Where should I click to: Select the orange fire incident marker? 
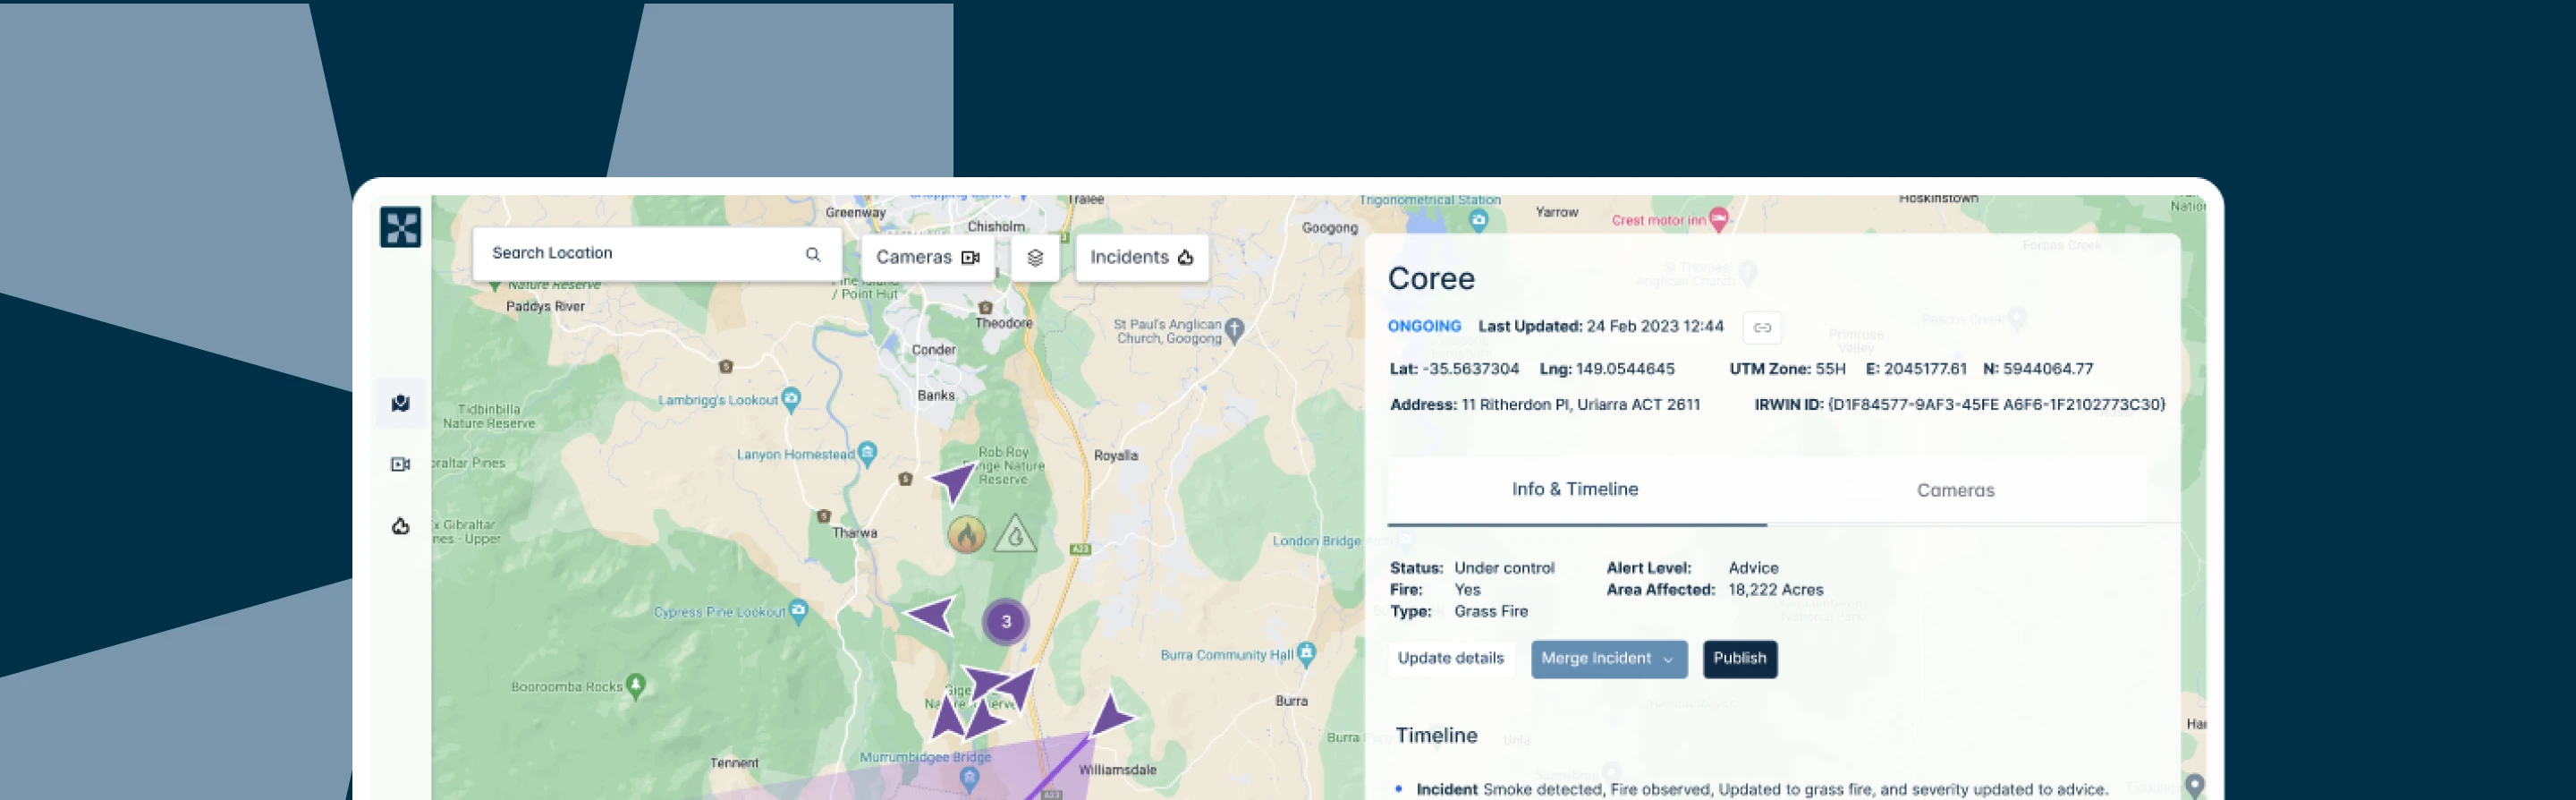[966, 534]
